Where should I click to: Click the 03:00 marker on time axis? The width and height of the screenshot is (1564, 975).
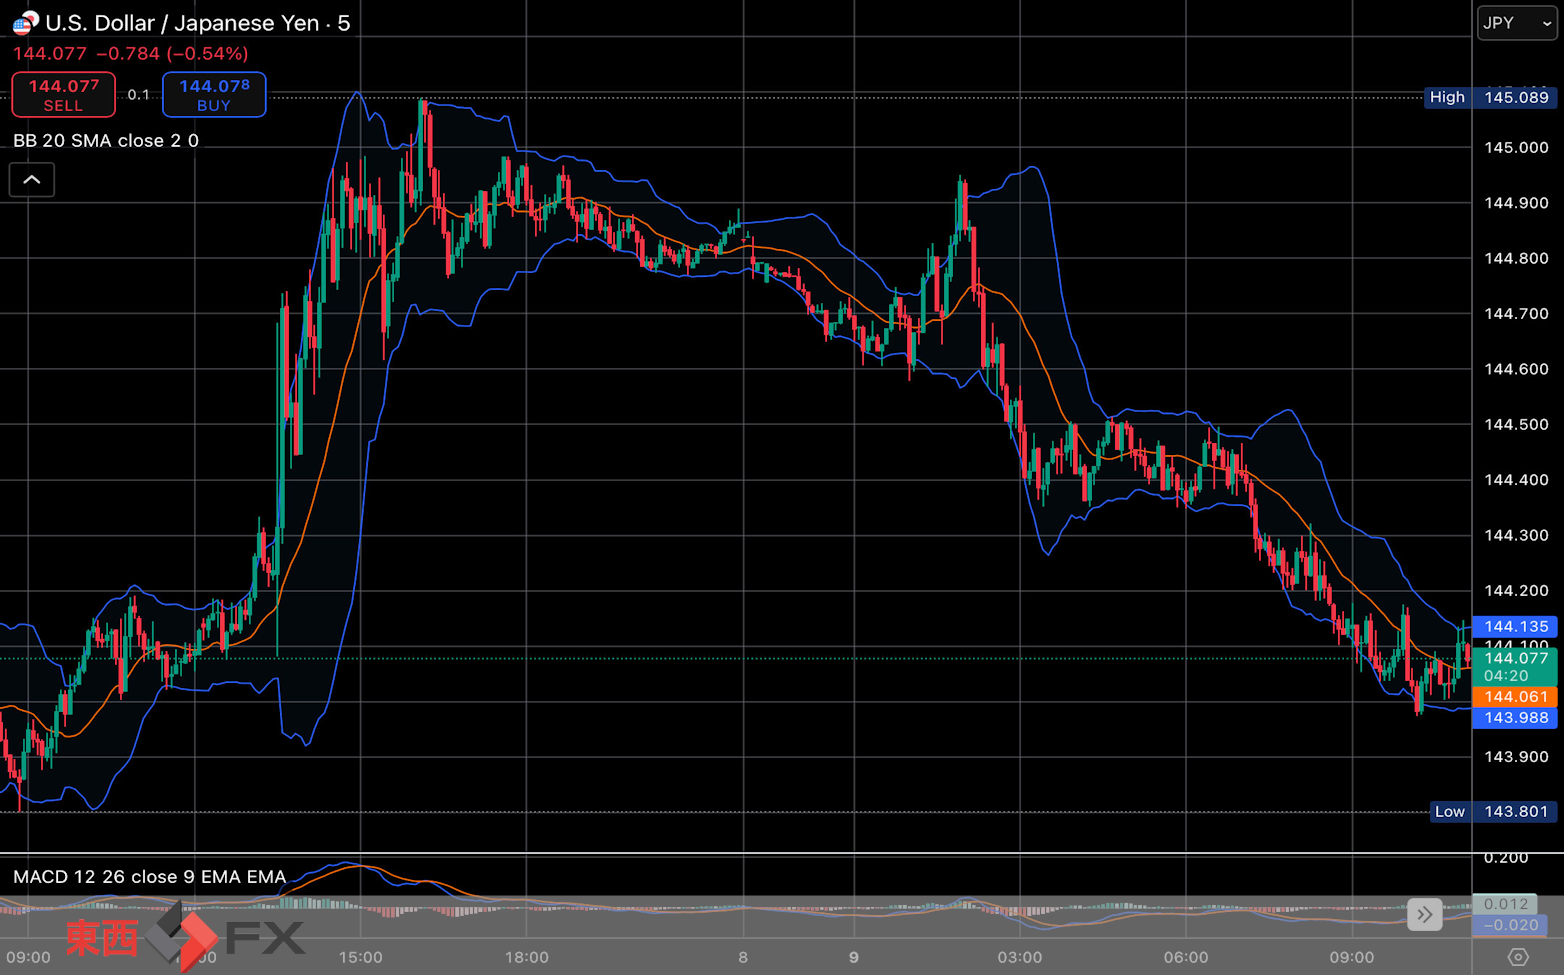[1020, 957]
